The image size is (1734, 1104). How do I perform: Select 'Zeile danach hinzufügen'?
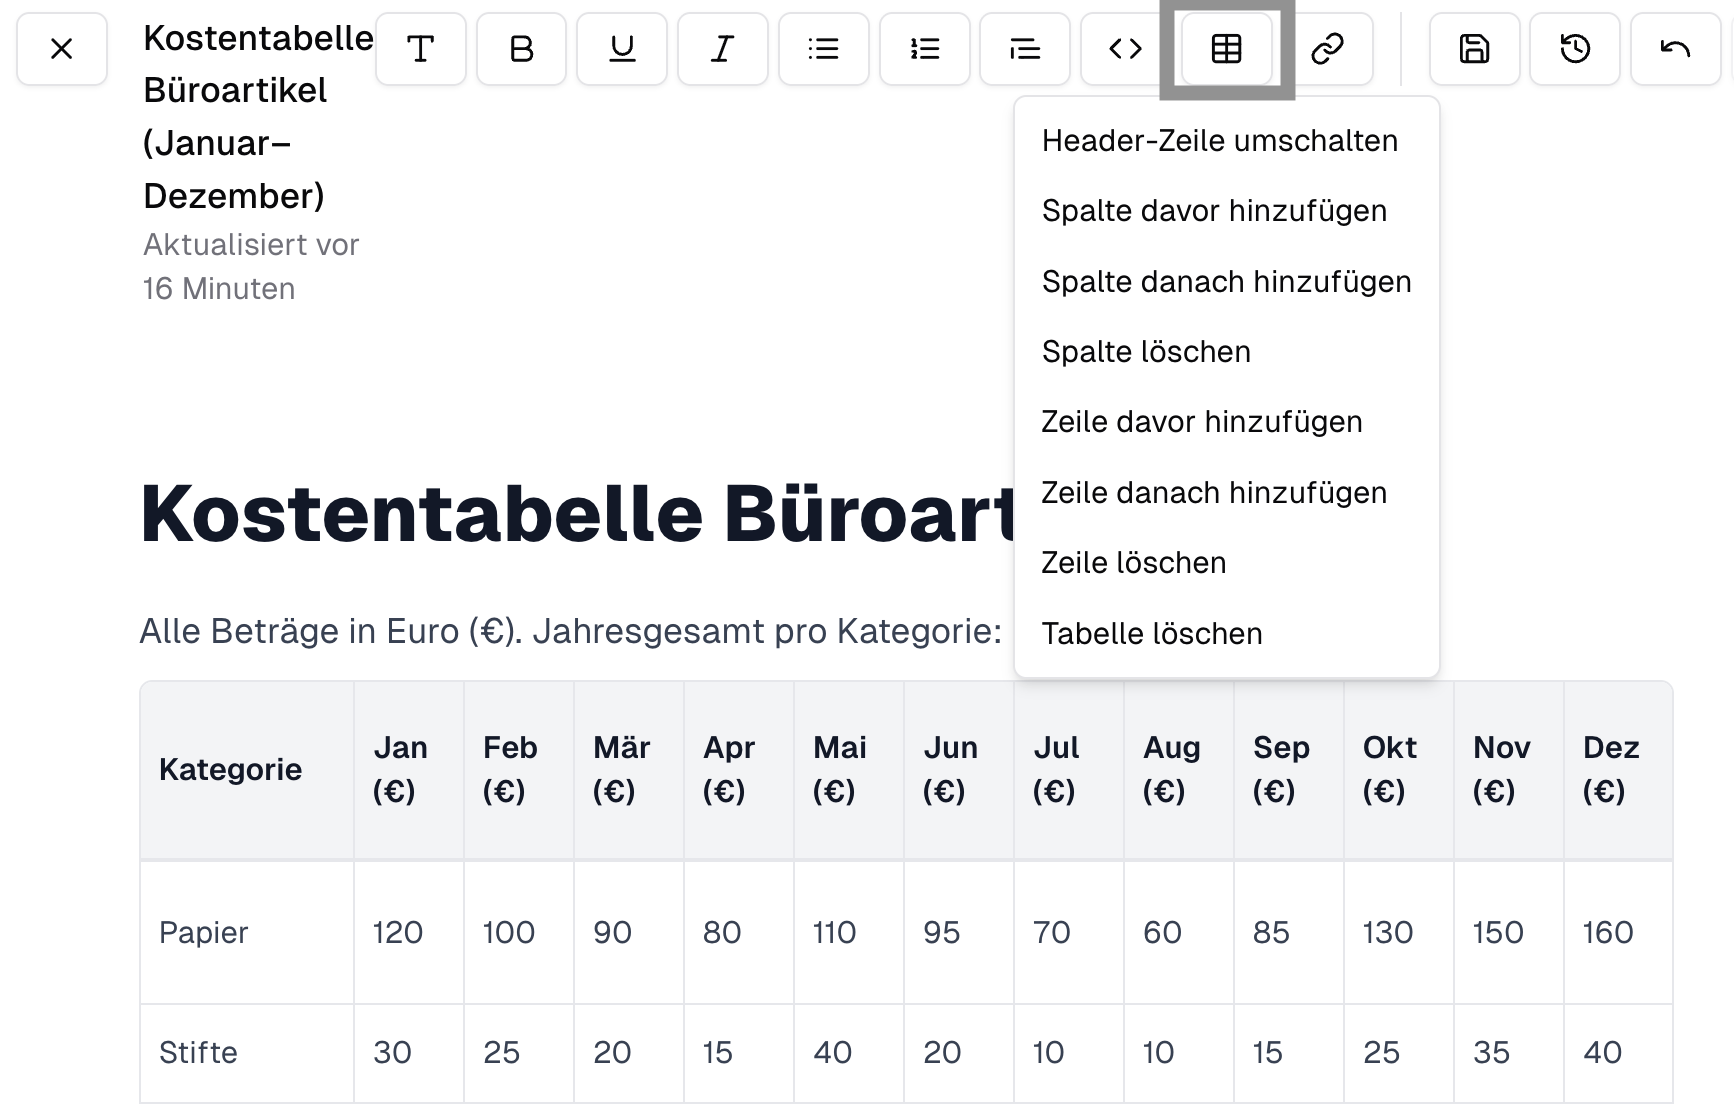(1214, 492)
